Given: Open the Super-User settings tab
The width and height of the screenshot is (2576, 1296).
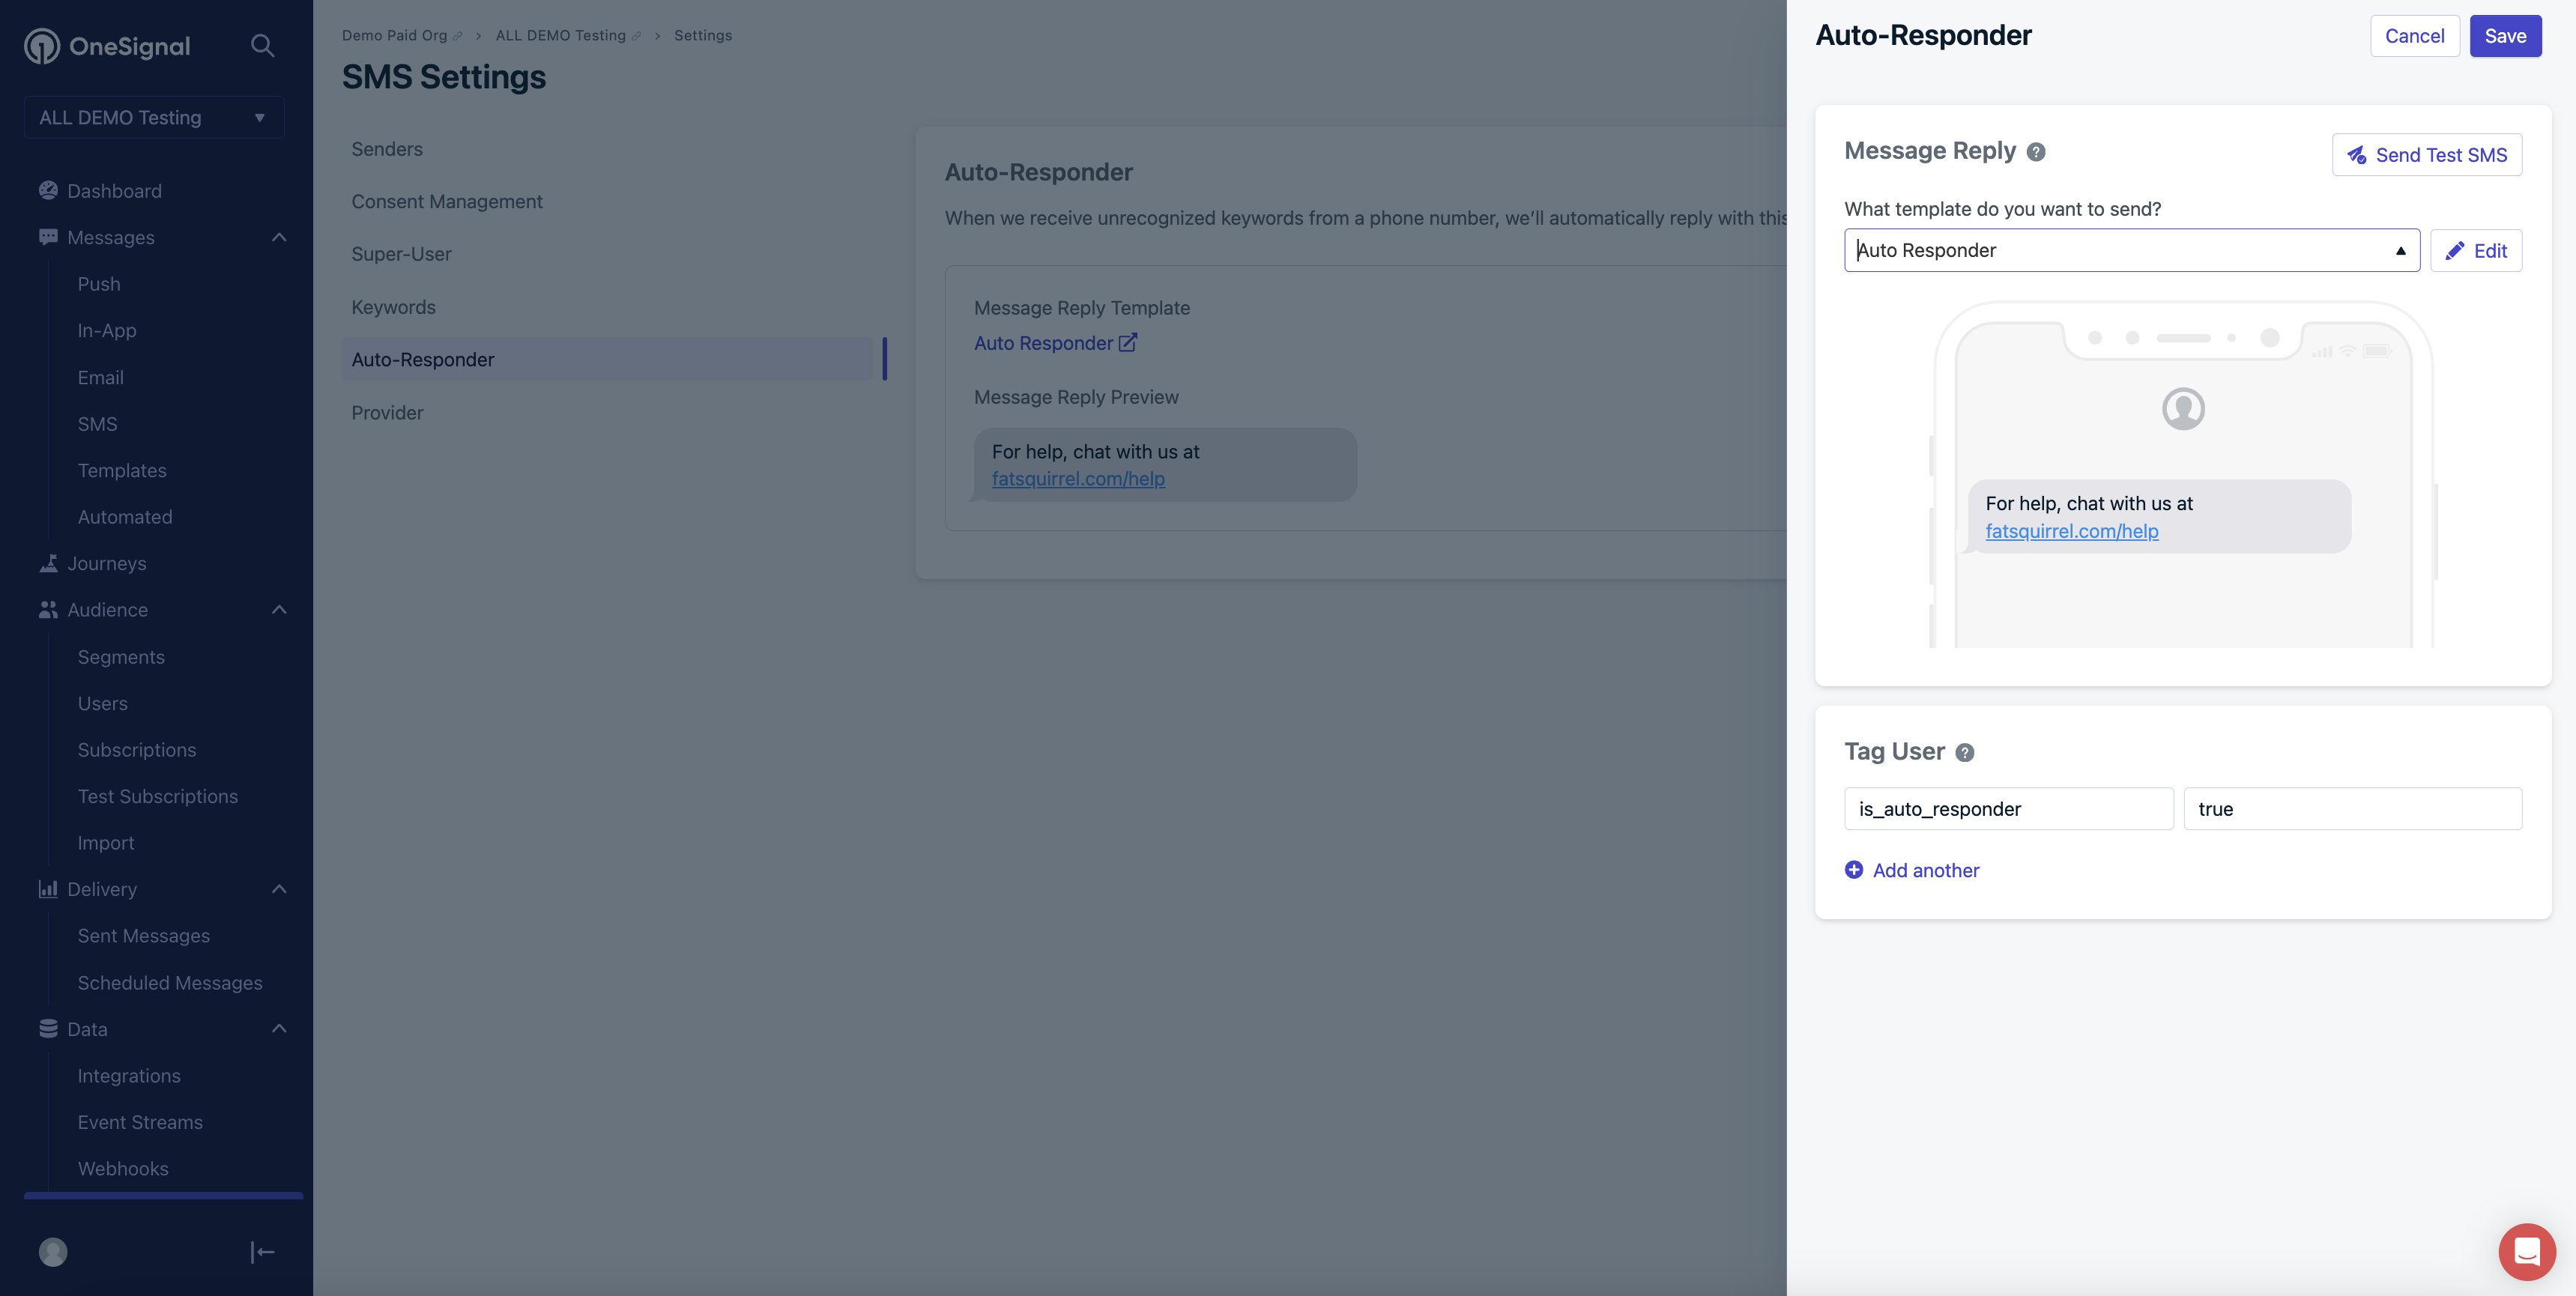Looking at the screenshot, I should [x=401, y=254].
